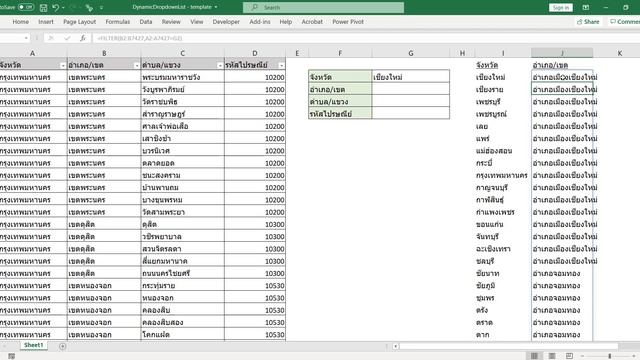Switch to Page Break Preview icon
Image resolution: width=640 pixels, height=360 pixels.
tap(569, 356)
